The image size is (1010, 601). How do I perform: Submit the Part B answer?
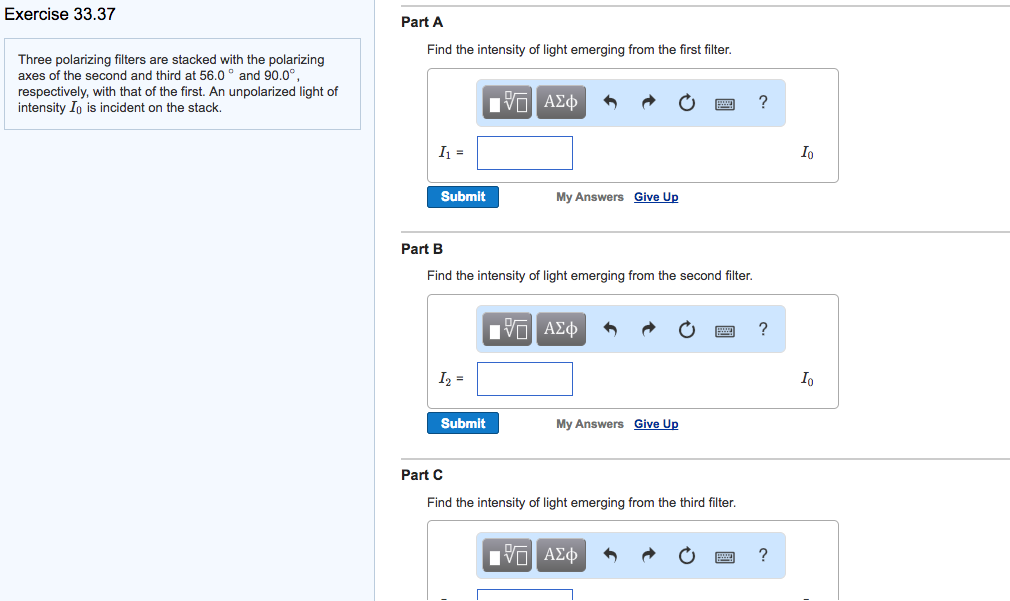pyautogui.click(x=463, y=424)
